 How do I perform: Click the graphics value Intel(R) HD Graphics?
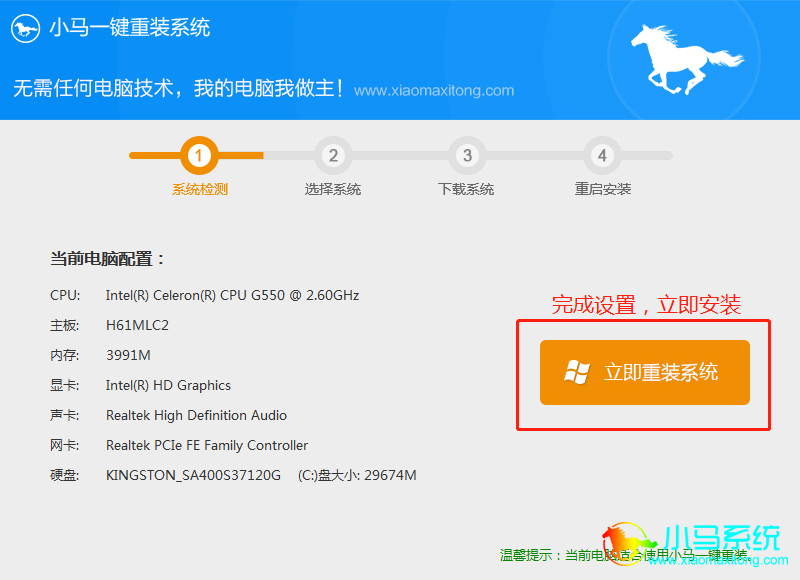click(168, 385)
